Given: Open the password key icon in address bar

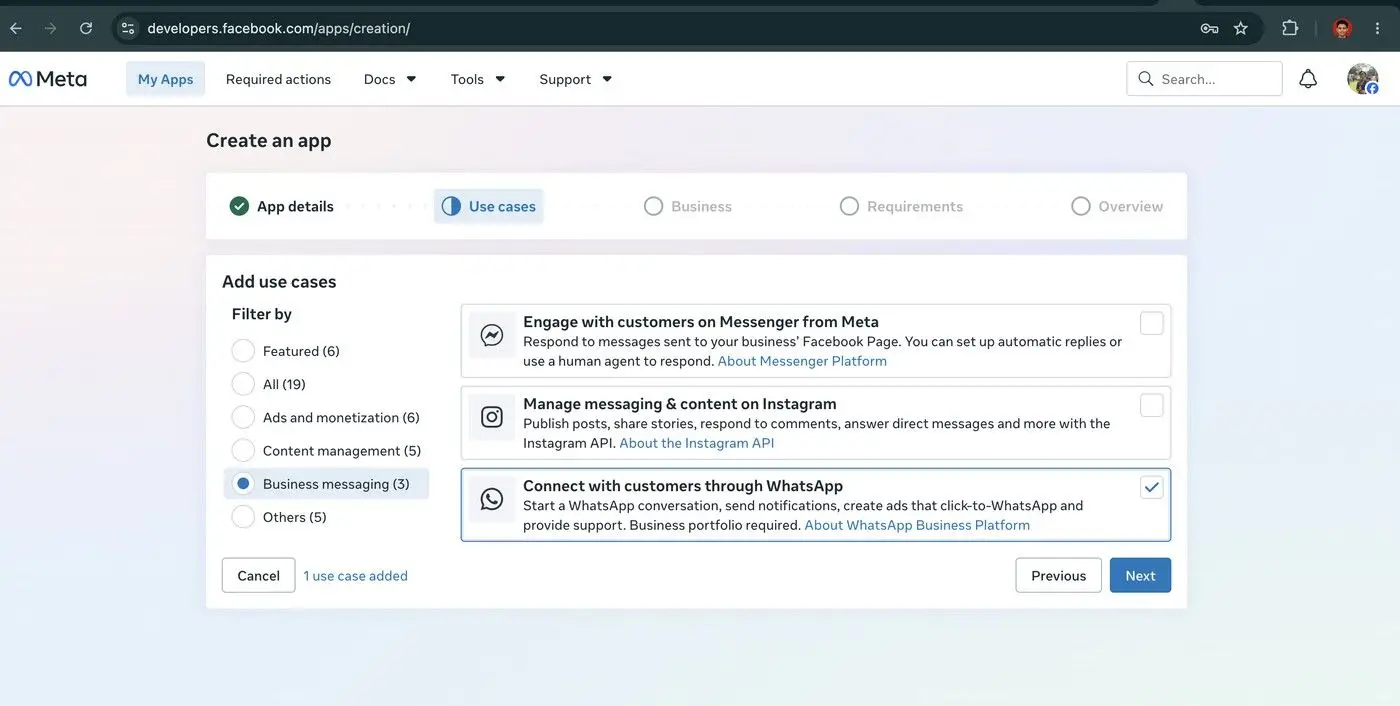Looking at the screenshot, I should (1209, 28).
